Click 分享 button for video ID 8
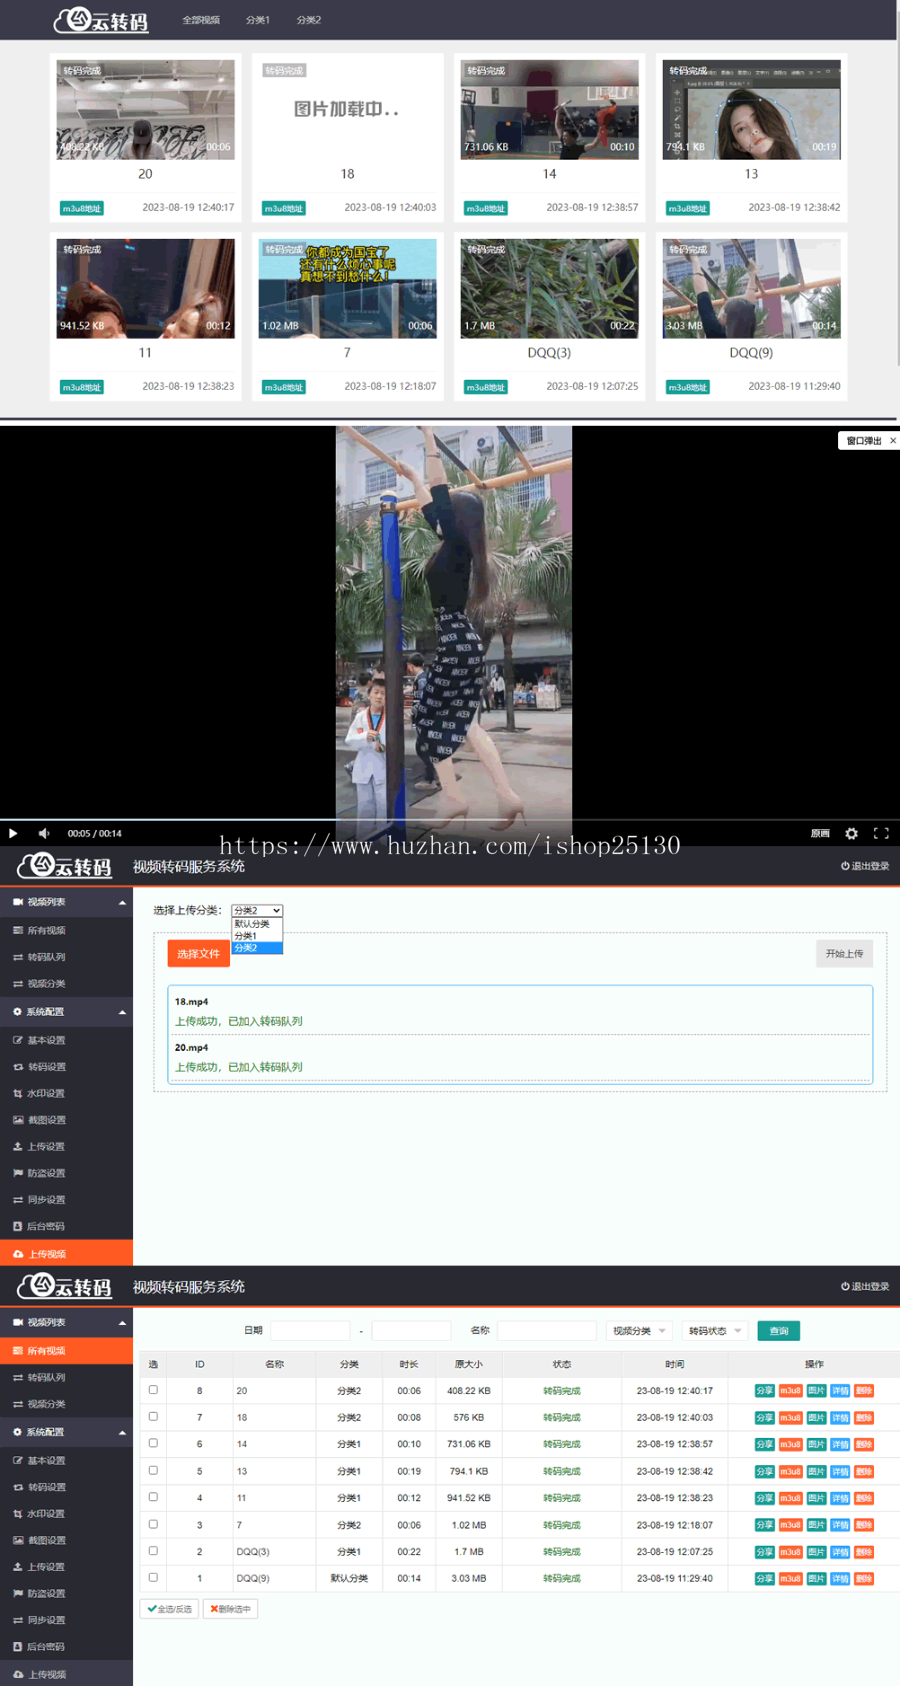The height and width of the screenshot is (1686, 900). (764, 1391)
